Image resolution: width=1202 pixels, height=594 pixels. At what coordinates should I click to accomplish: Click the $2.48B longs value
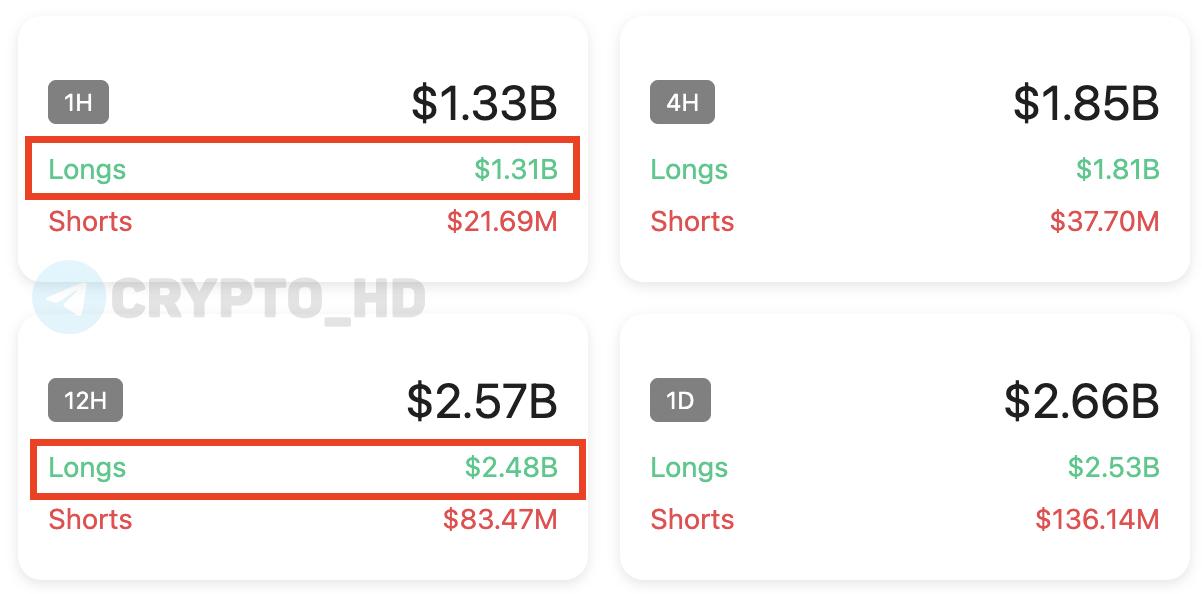tap(511, 467)
